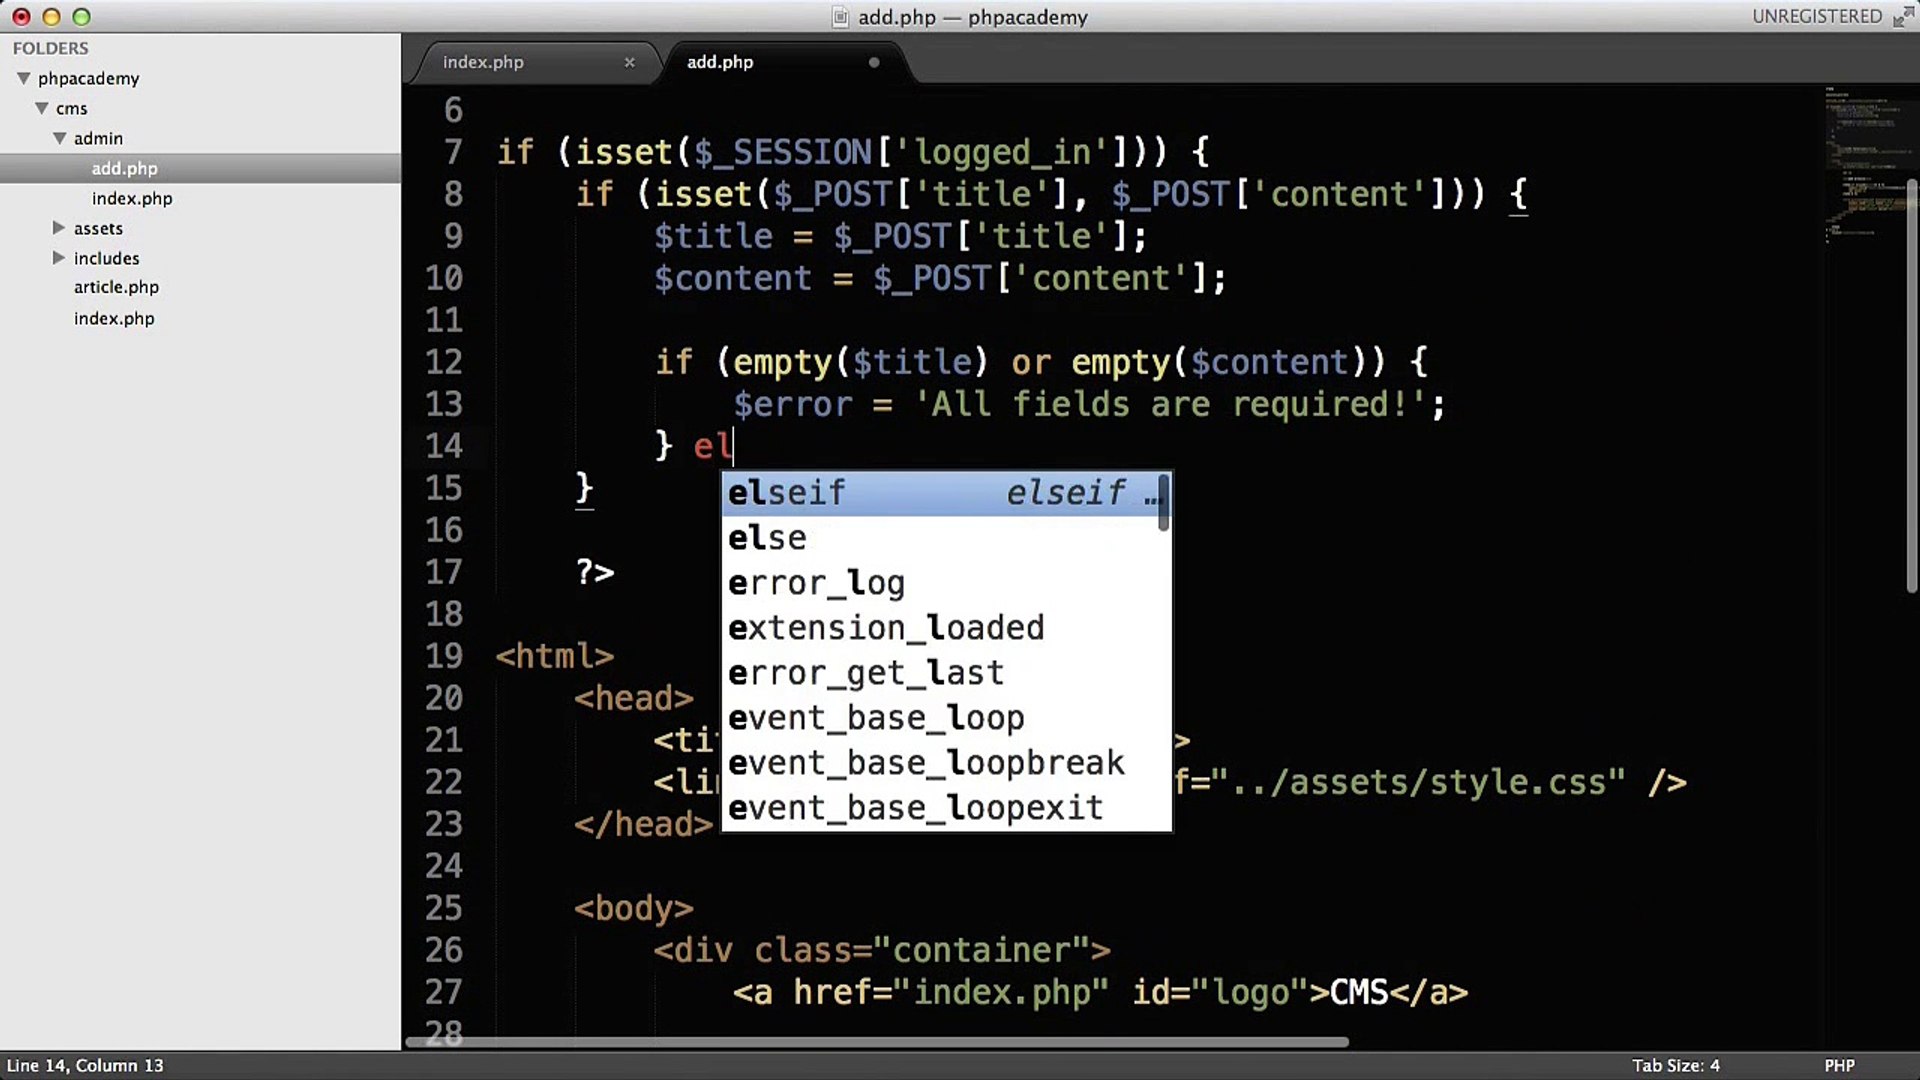1920x1080 pixels.
Task: Open index.php under cms folder
Action: 114,318
